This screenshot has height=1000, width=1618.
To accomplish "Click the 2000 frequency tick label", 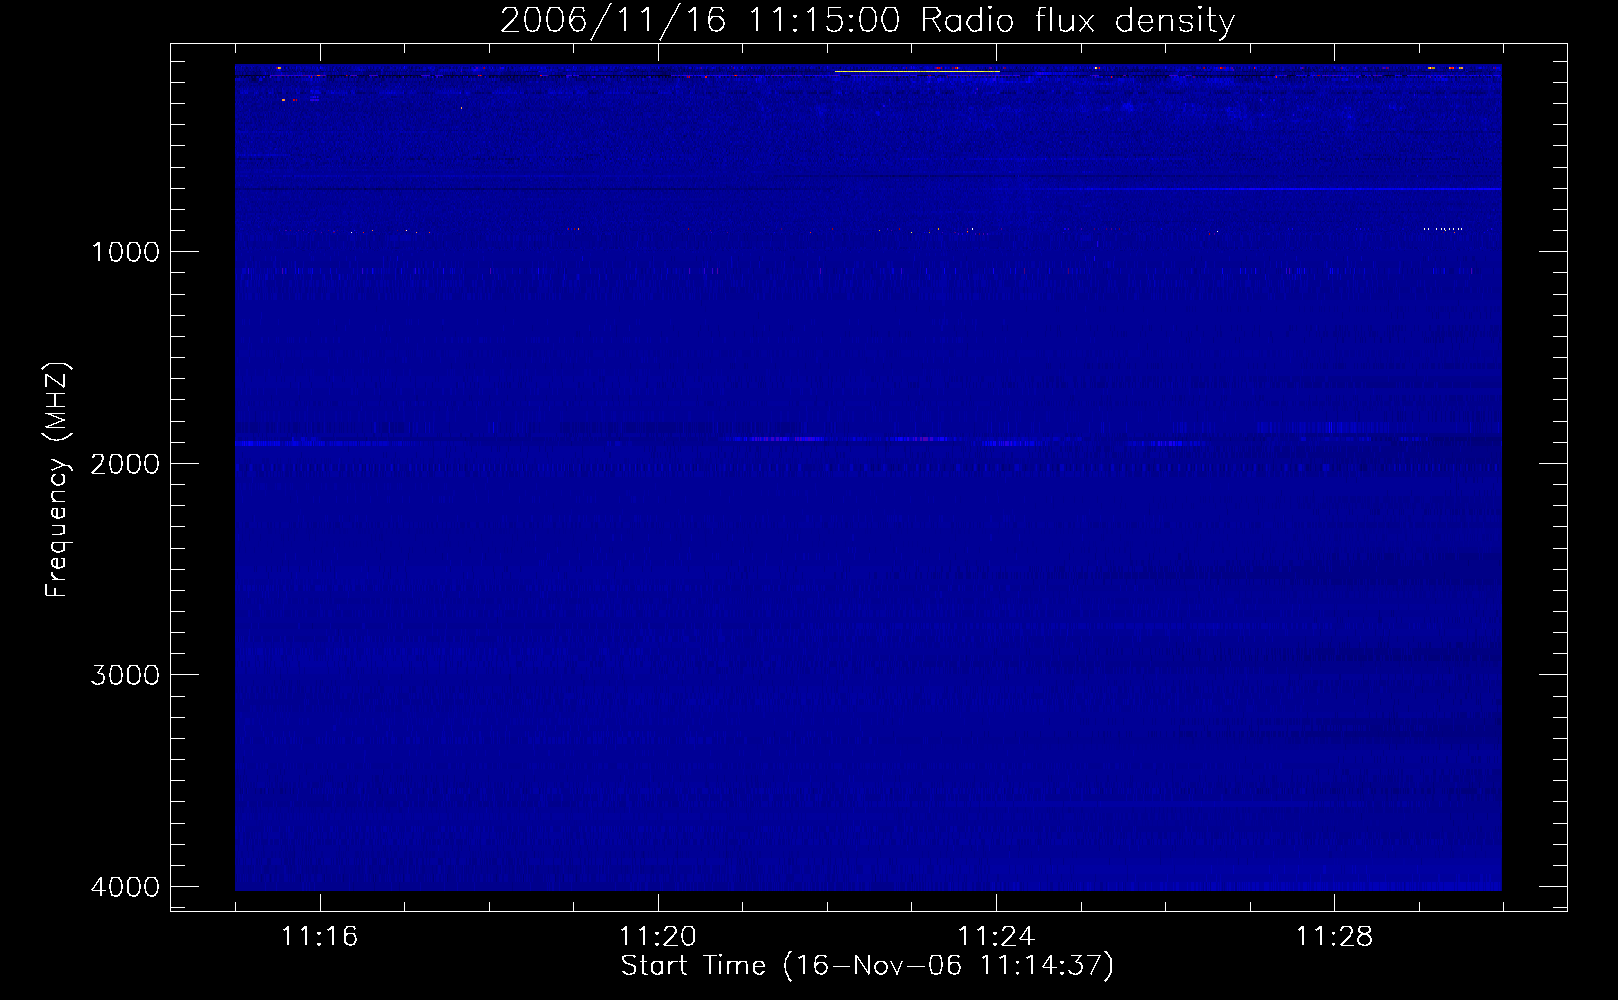I will (x=125, y=464).
